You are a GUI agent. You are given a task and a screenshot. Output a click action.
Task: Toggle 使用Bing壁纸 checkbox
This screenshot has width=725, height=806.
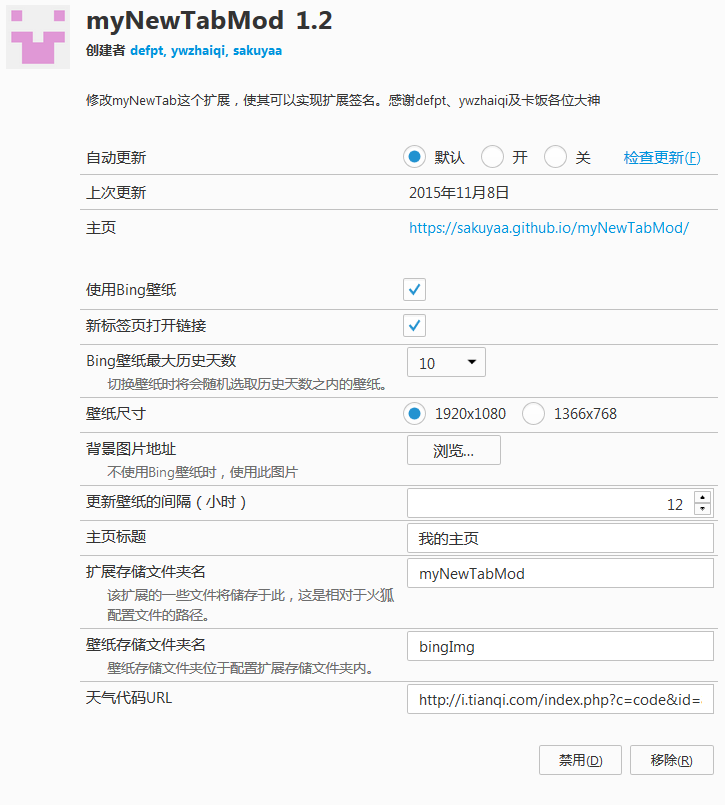[414, 290]
